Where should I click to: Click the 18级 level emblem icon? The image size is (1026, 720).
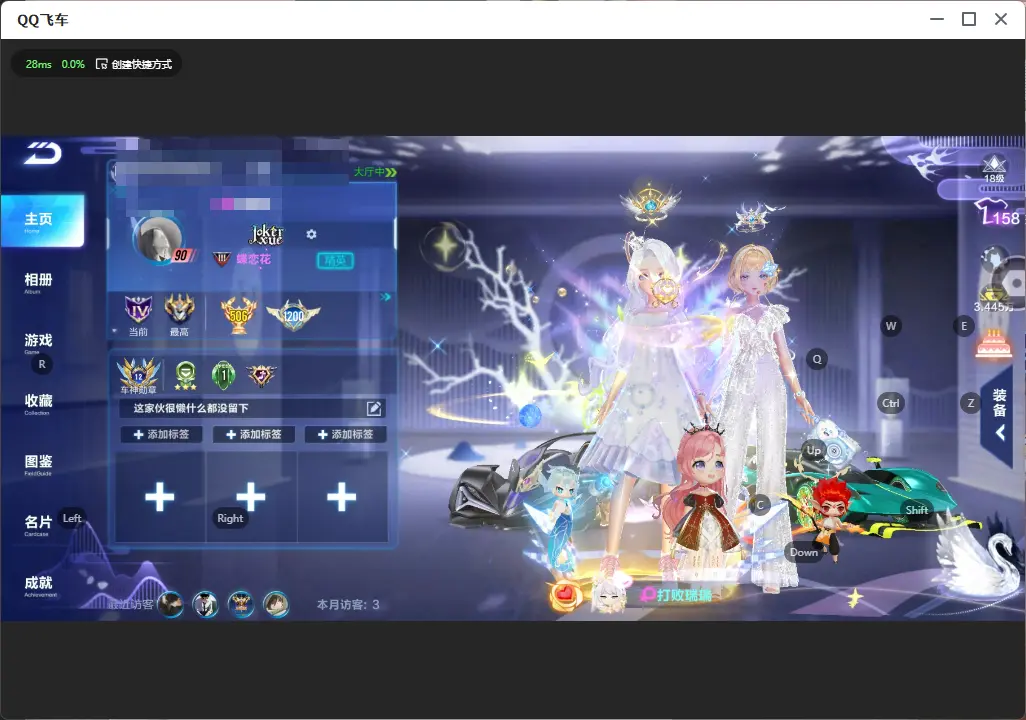click(x=994, y=168)
